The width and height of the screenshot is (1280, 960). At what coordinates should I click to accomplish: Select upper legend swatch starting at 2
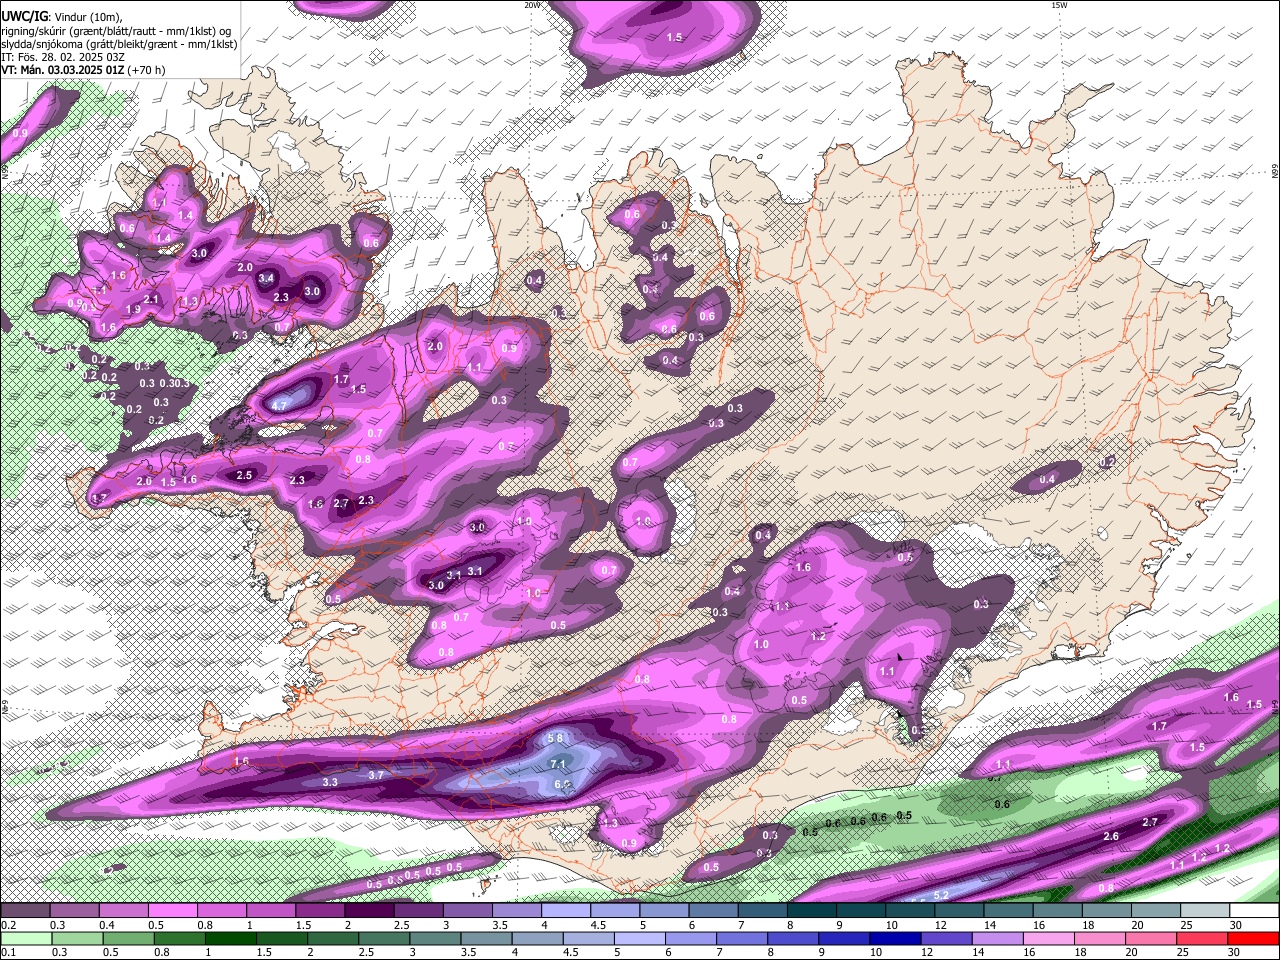pyautogui.click(x=369, y=911)
